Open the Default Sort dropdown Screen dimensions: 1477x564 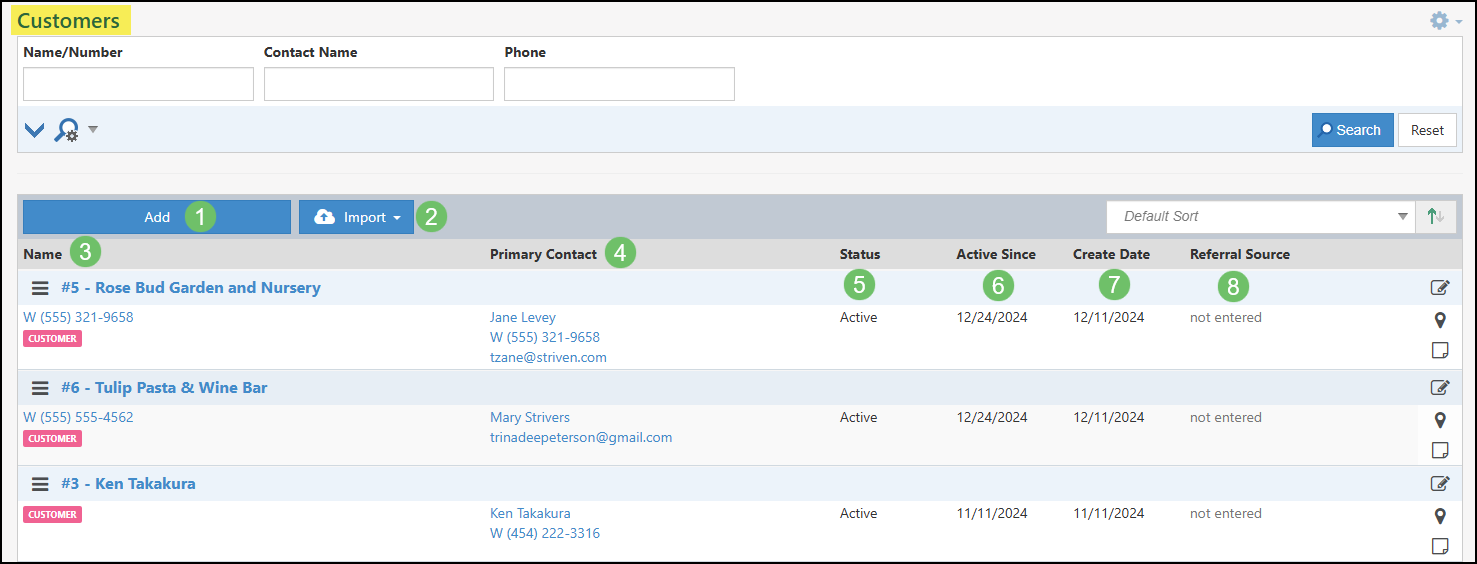point(1260,217)
